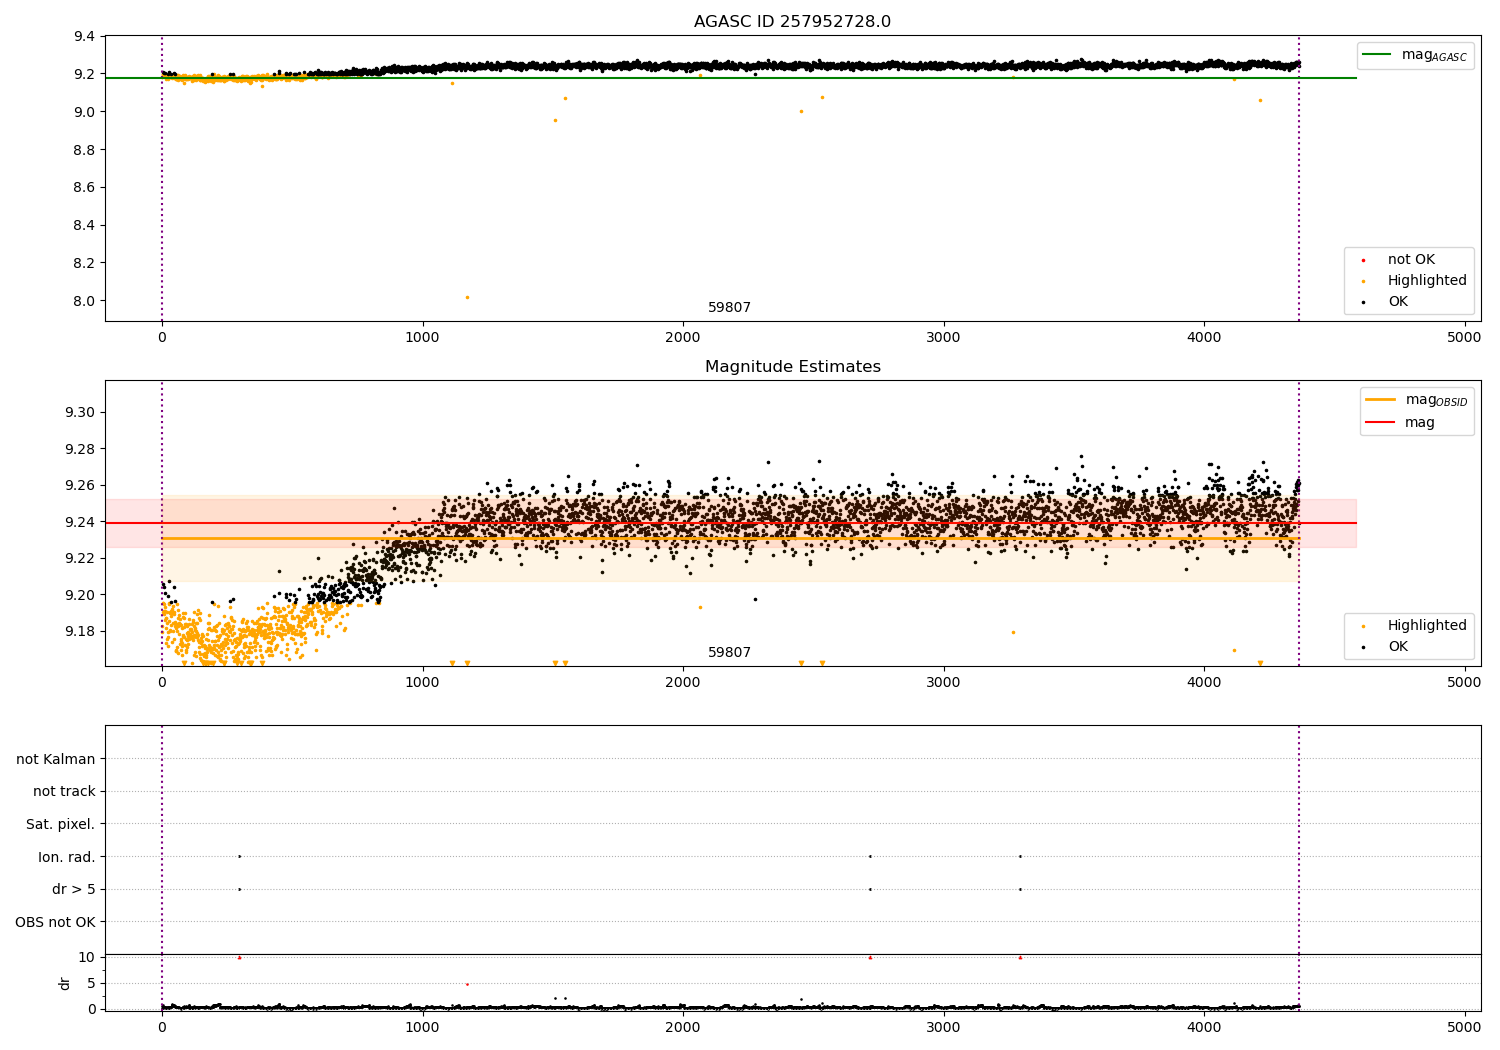The height and width of the screenshot is (1050, 1500).
Task: Click the 'not track' row label
Action: 64,791
